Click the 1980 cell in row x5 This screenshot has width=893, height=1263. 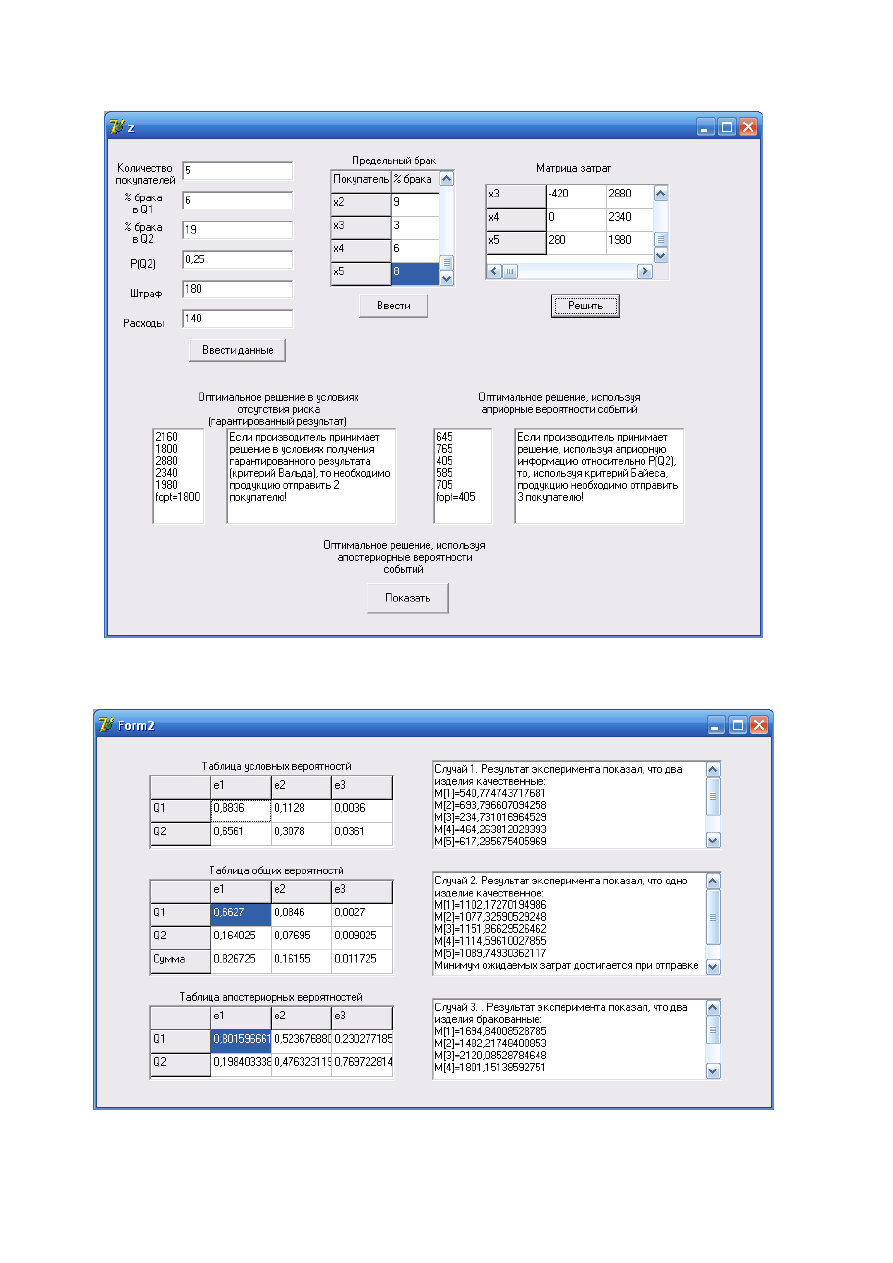tap(629, 243)
